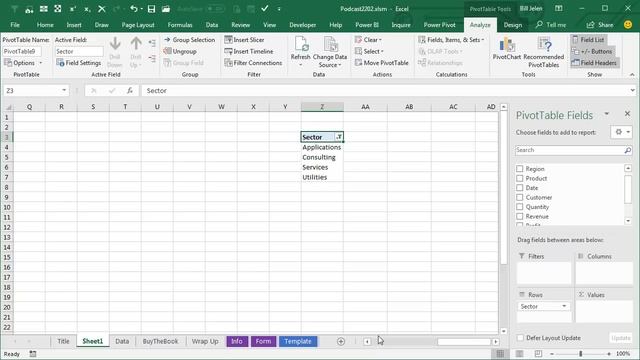The image size is (640, 360).
Task: Click the Save icon in quick access toolbar
Action: pyautogui.click(x=151, y=9)
